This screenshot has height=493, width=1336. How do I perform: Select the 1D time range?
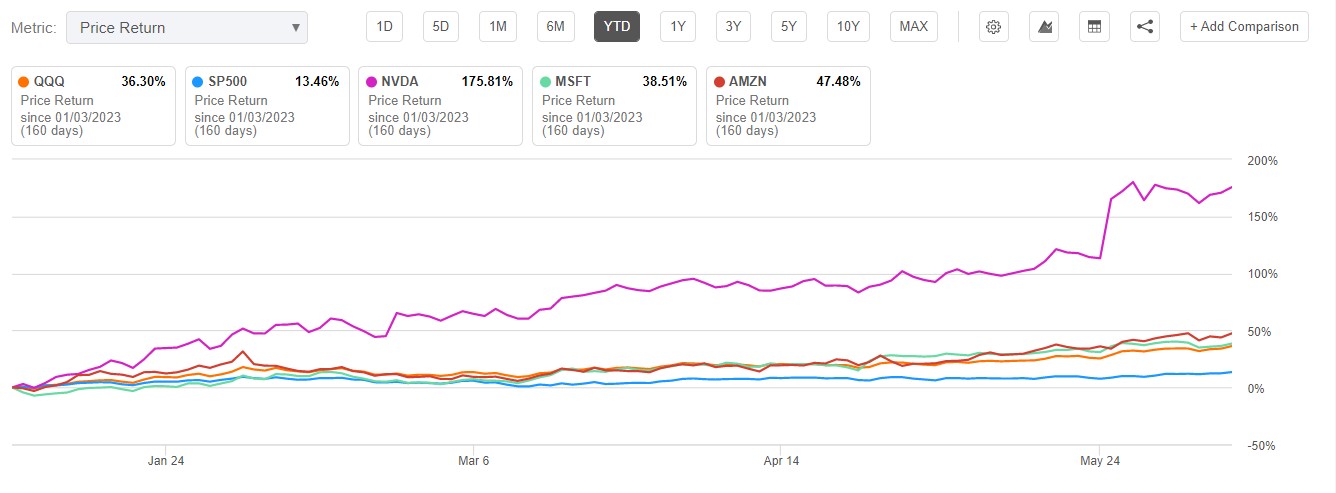(384, 27)
